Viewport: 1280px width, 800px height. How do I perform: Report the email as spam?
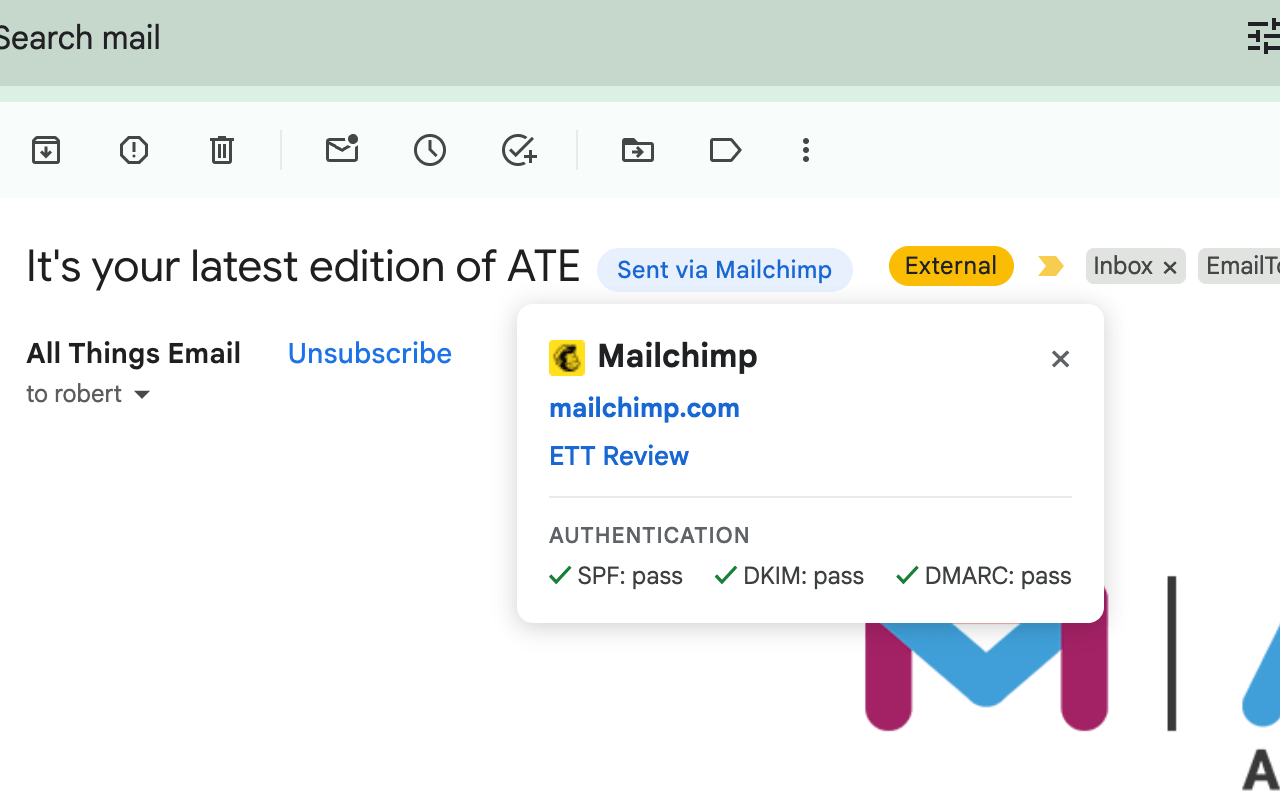(133, 150)
